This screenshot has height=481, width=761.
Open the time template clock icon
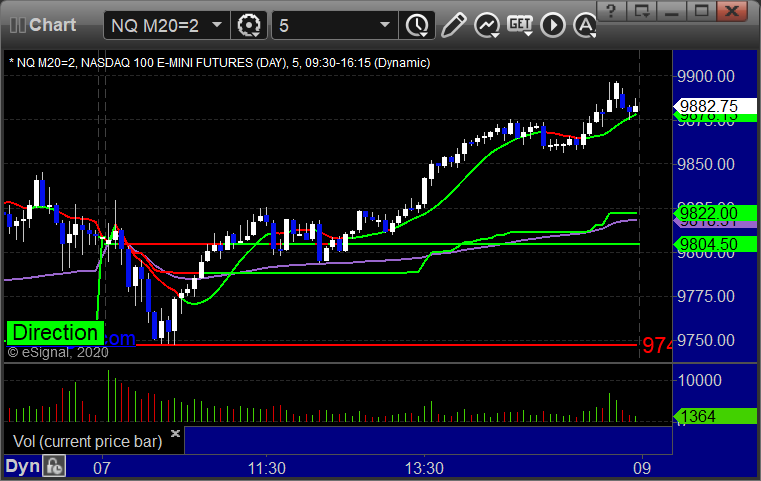click(417, 25)
